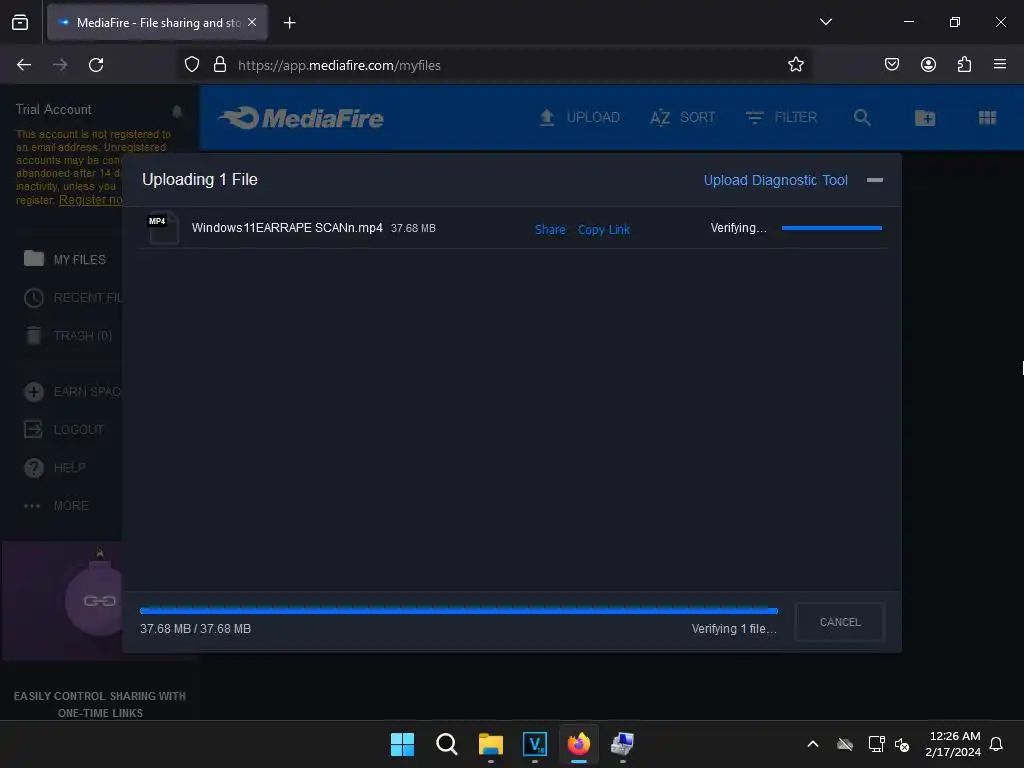Minimize the upload dialog with the dash icon
Image resolution: width=1024 pixels, height=768 pixels.
[875, 180]
